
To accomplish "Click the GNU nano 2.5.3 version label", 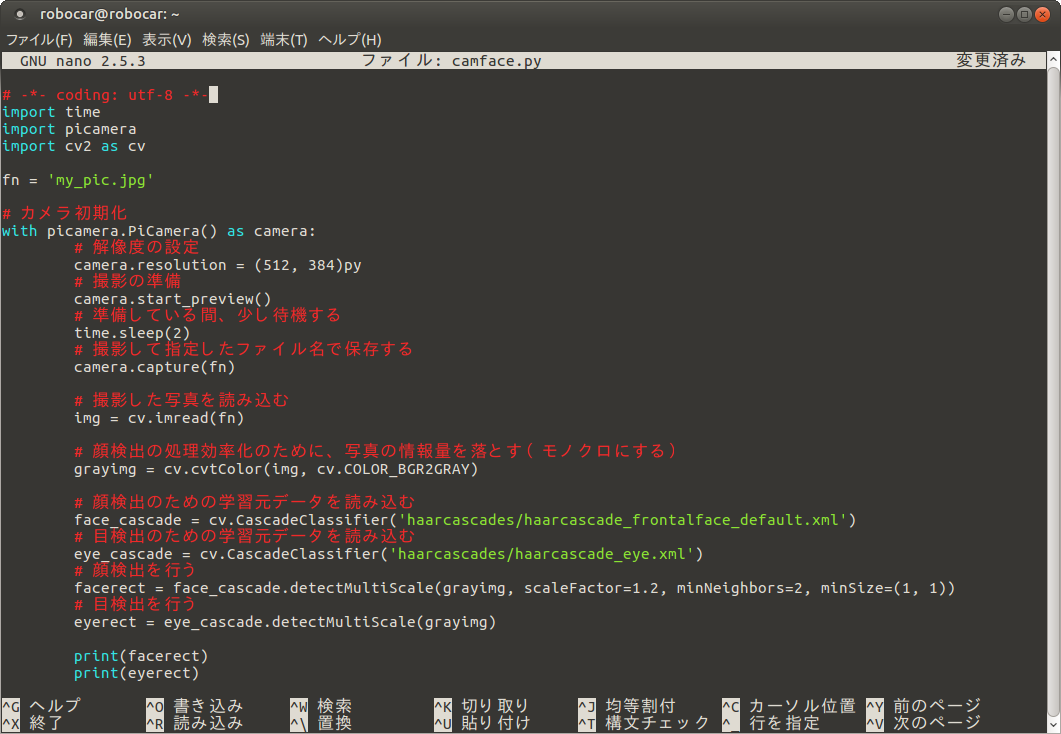I will tap(83, 61).
